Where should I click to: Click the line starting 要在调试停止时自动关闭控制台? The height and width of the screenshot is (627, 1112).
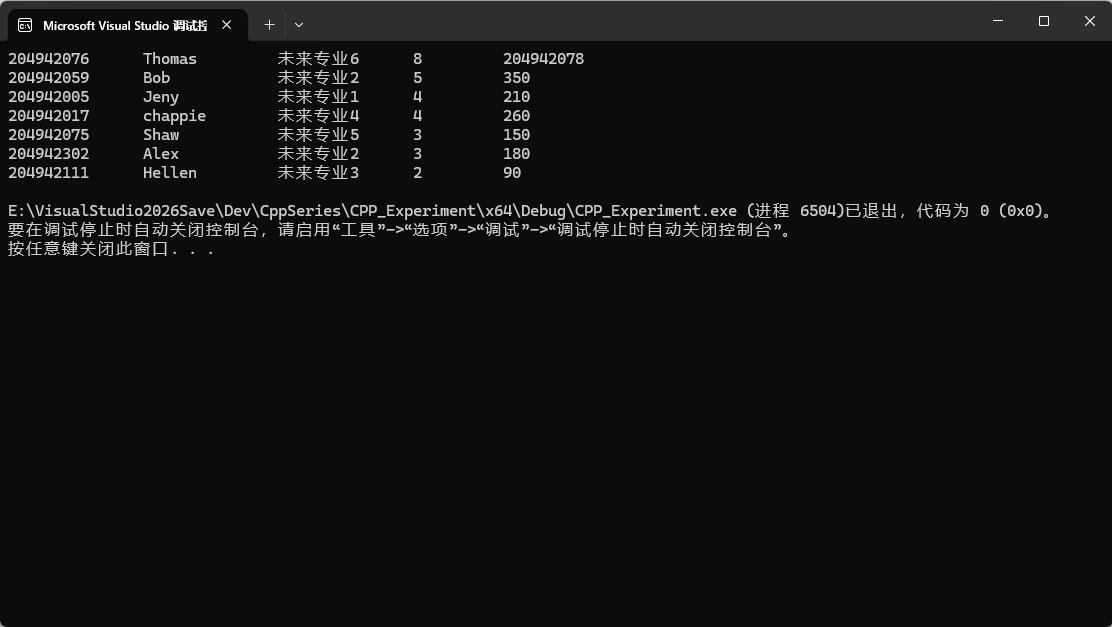tap(400, 230)
